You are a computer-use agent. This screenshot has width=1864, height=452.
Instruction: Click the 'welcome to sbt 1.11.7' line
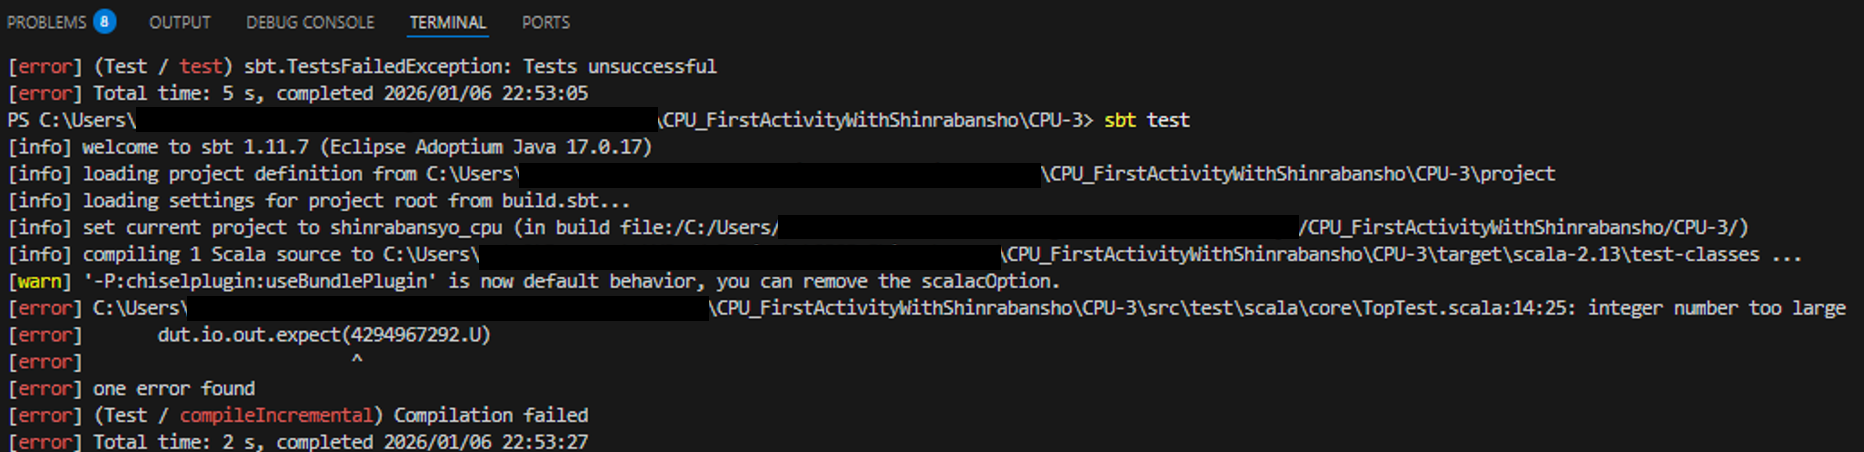[366, 147]
